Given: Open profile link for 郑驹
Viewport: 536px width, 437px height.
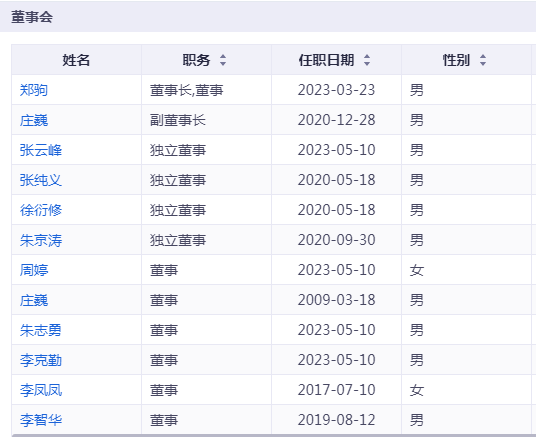Looking at the screenshot, I should click(x=34, y=90).
